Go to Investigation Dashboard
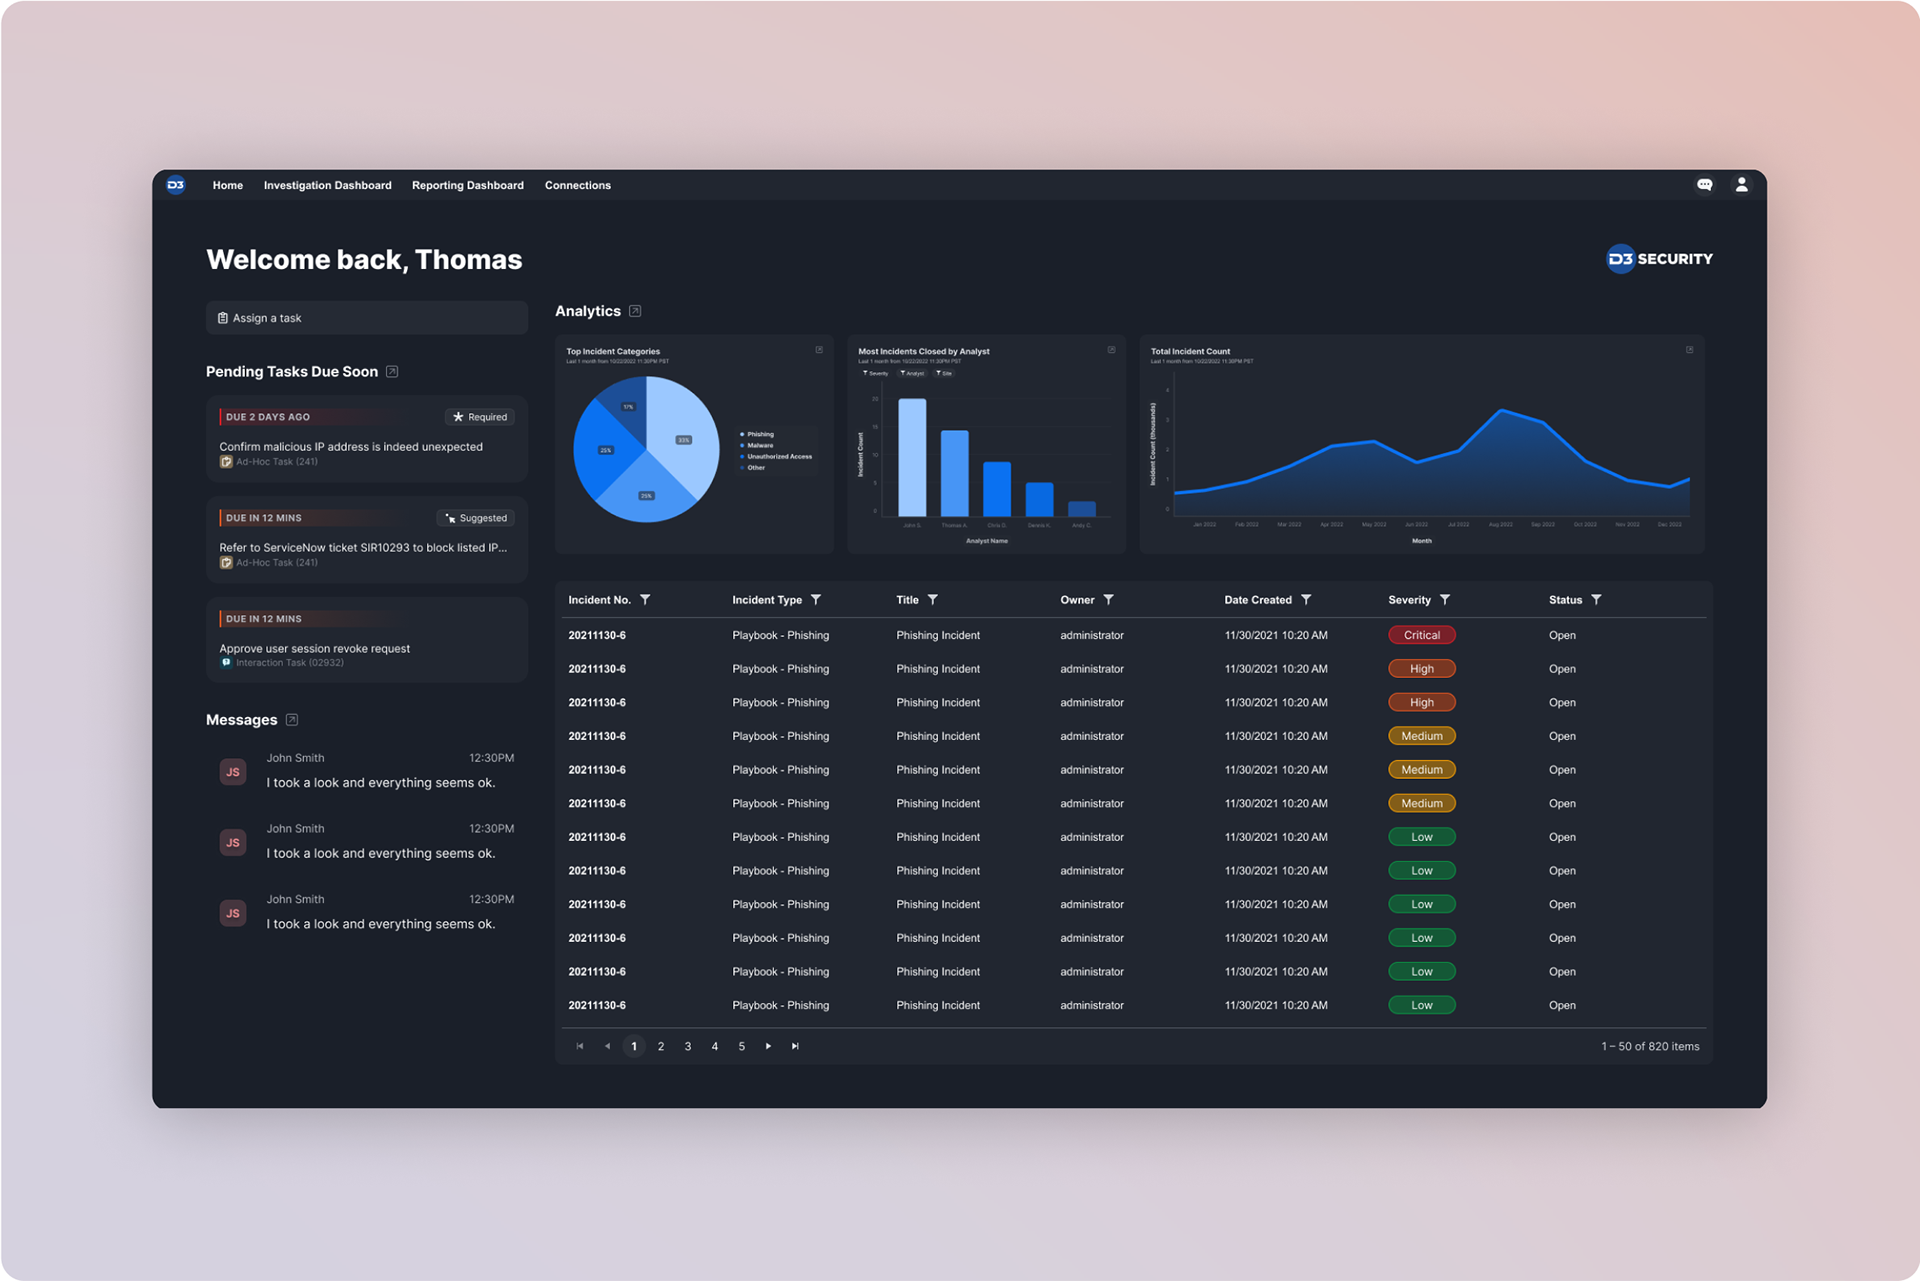Screen dimensions: 1920x1281 point(327,185)
